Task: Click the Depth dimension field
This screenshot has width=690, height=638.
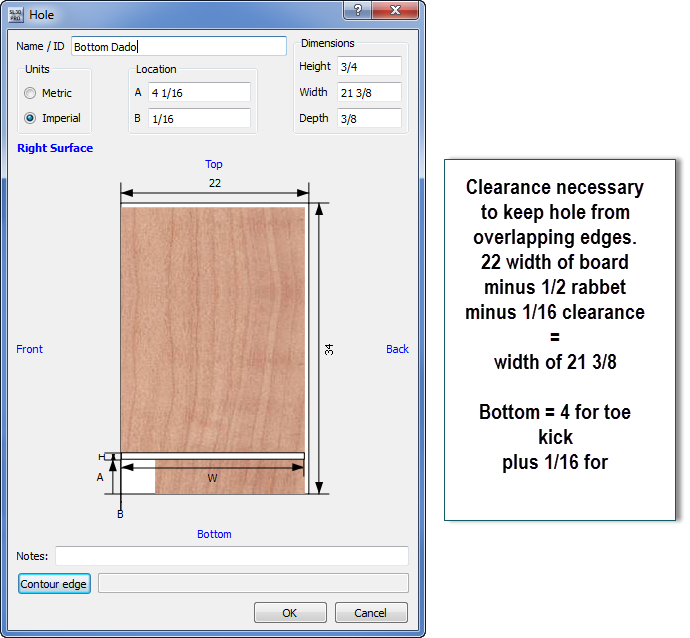Action: click(369, 118)
